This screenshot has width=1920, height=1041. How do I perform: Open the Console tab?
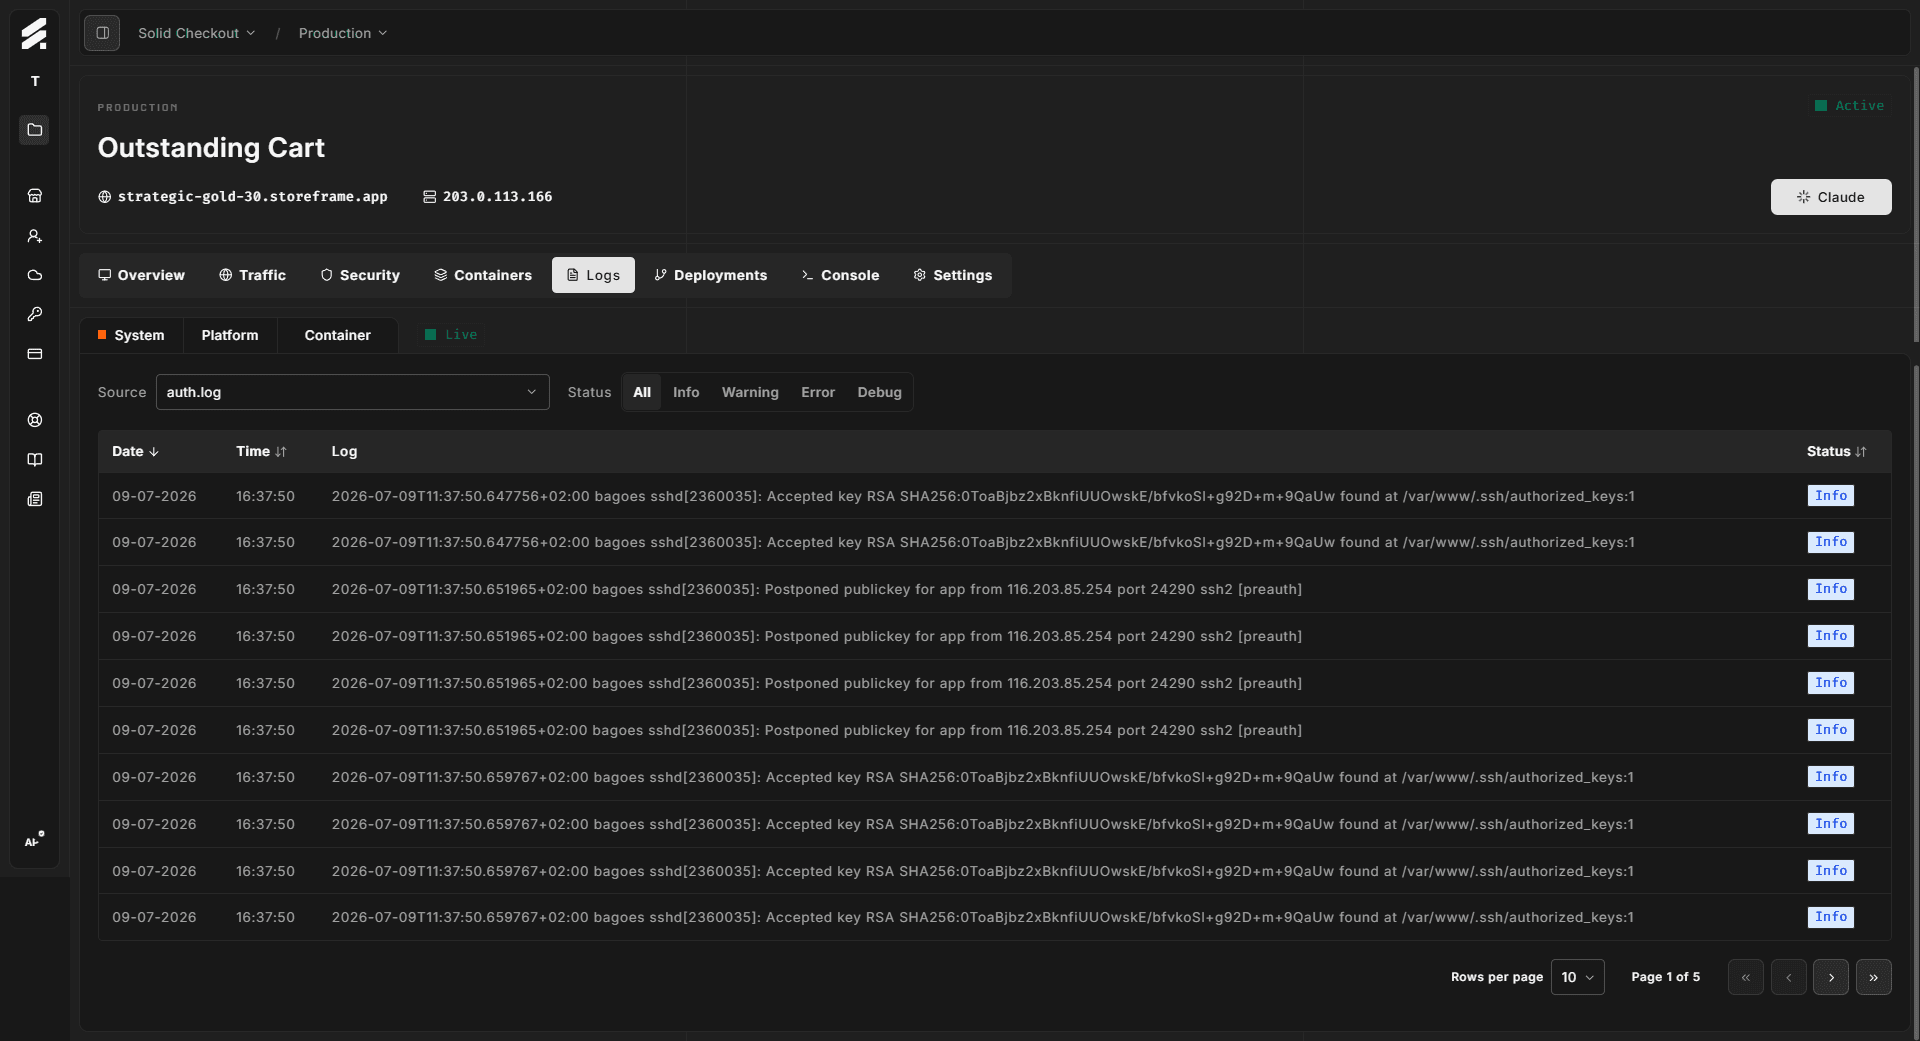[840, 275]
